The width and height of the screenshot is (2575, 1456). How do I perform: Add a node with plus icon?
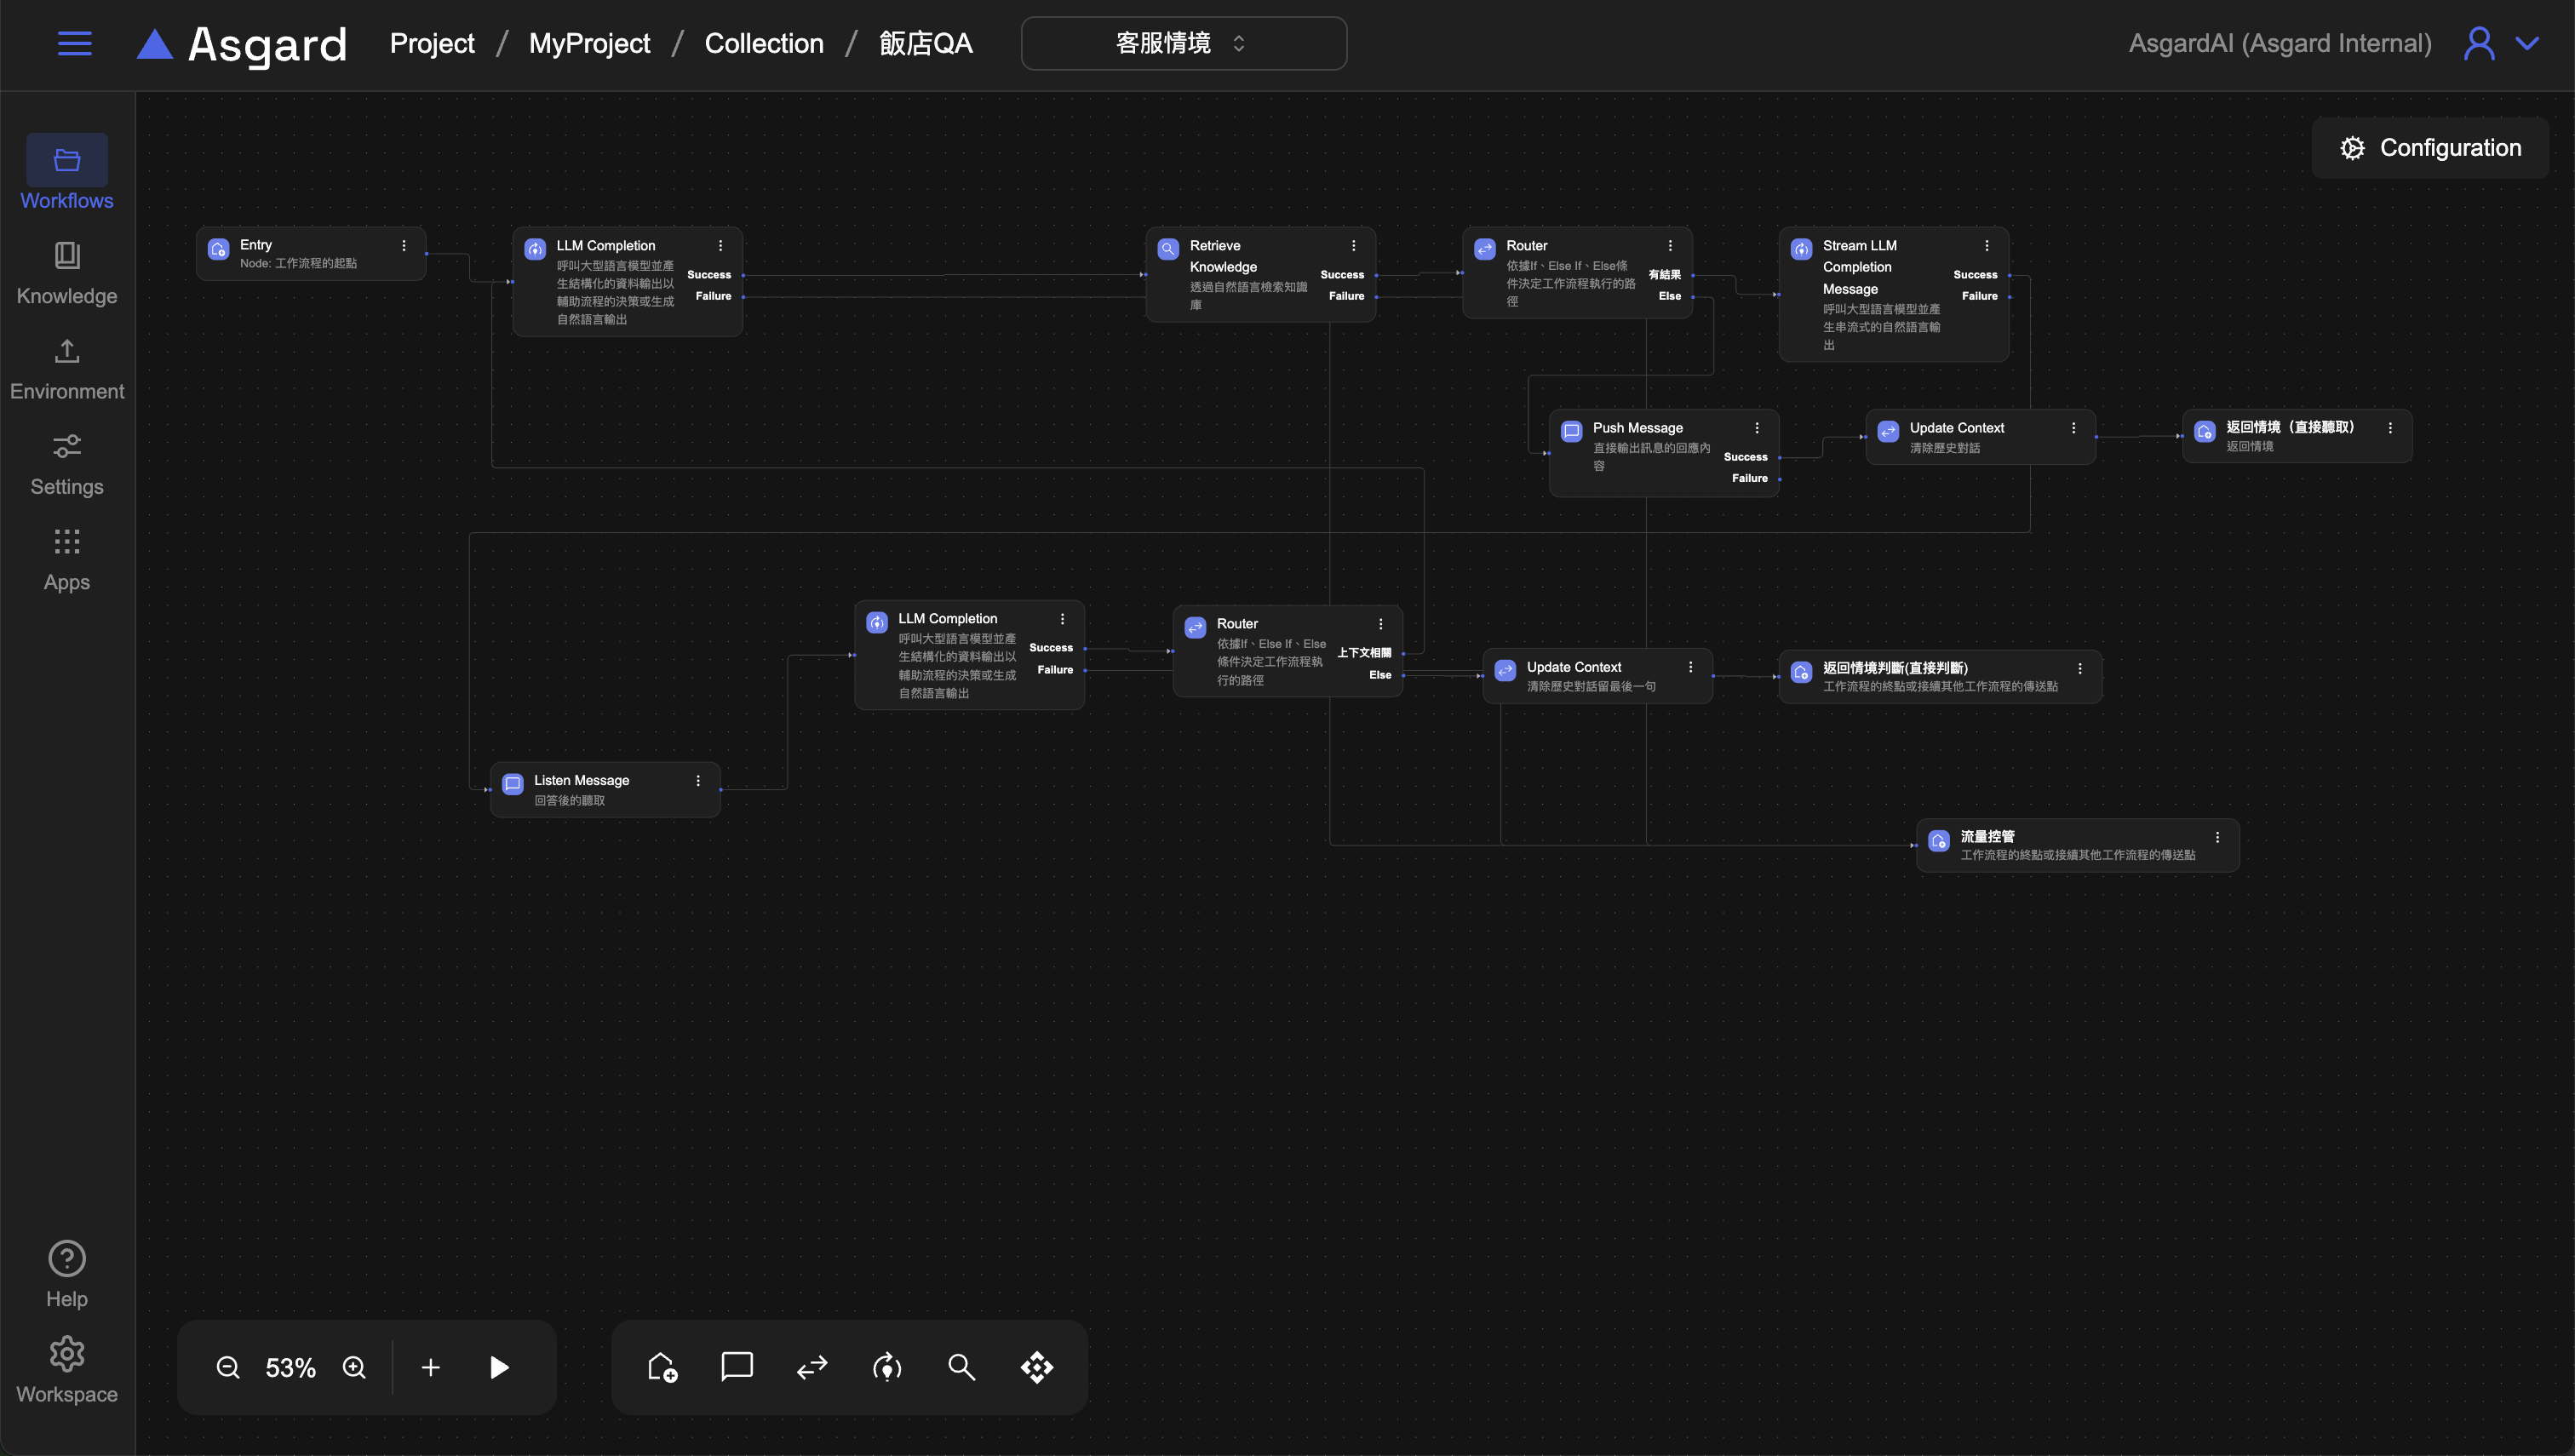tap(430, 1367)
